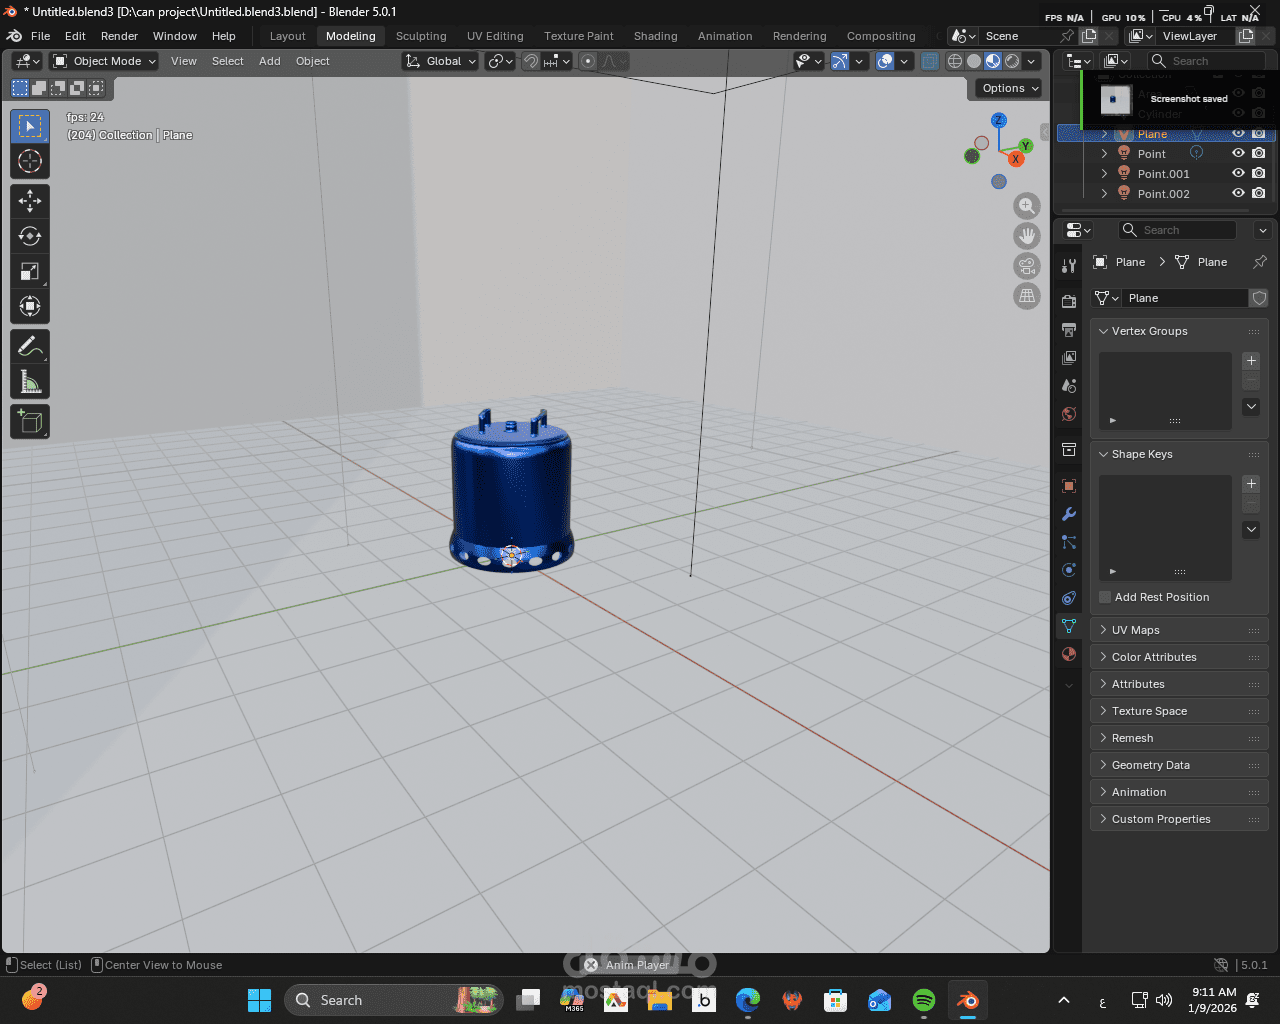The image size is (1280, 1024).
Task: Expand the Remesh panel
Action: (1178, 738)
